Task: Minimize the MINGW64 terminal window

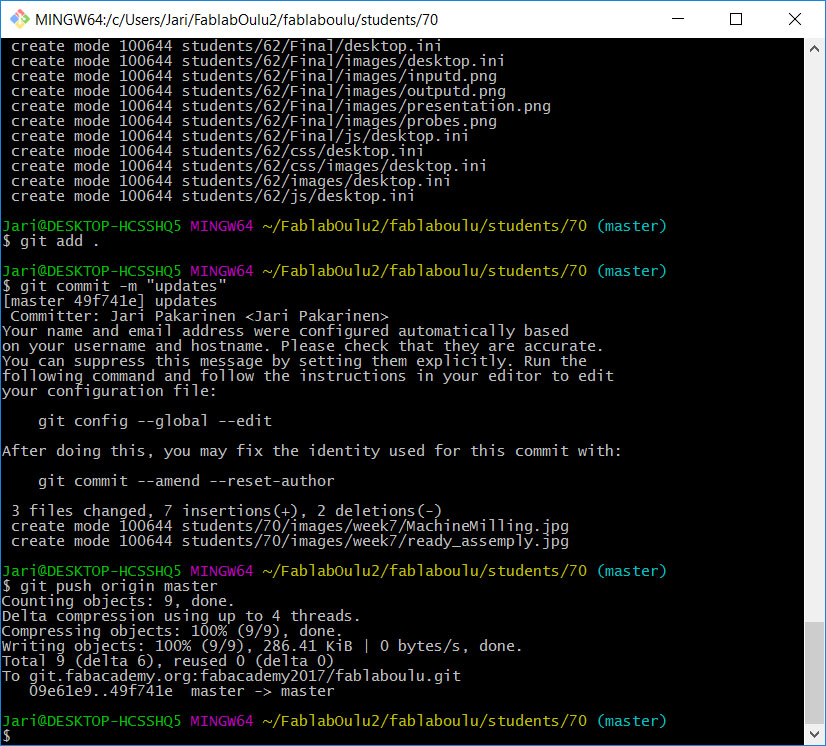Action: tap(678, 19)
